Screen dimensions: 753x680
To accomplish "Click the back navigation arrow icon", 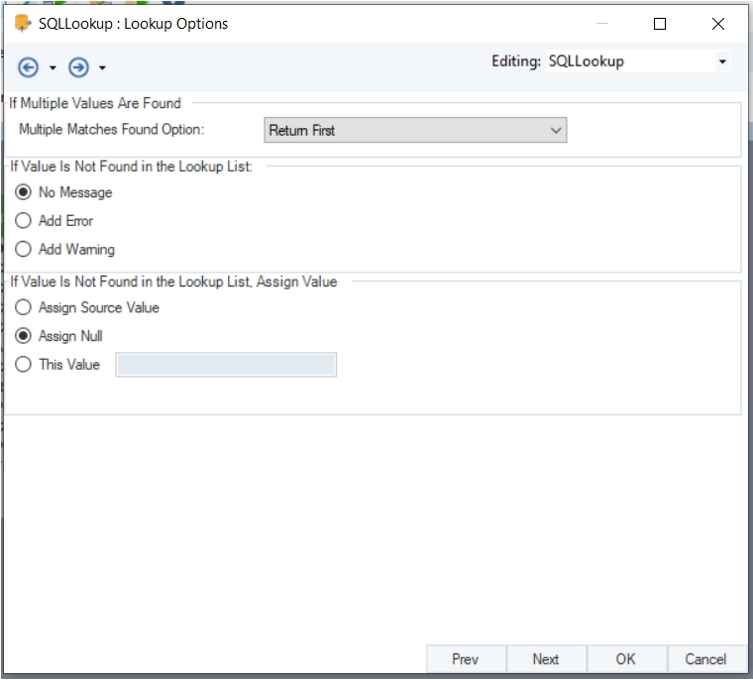I will pyautogui.click(x=28, y=67).
